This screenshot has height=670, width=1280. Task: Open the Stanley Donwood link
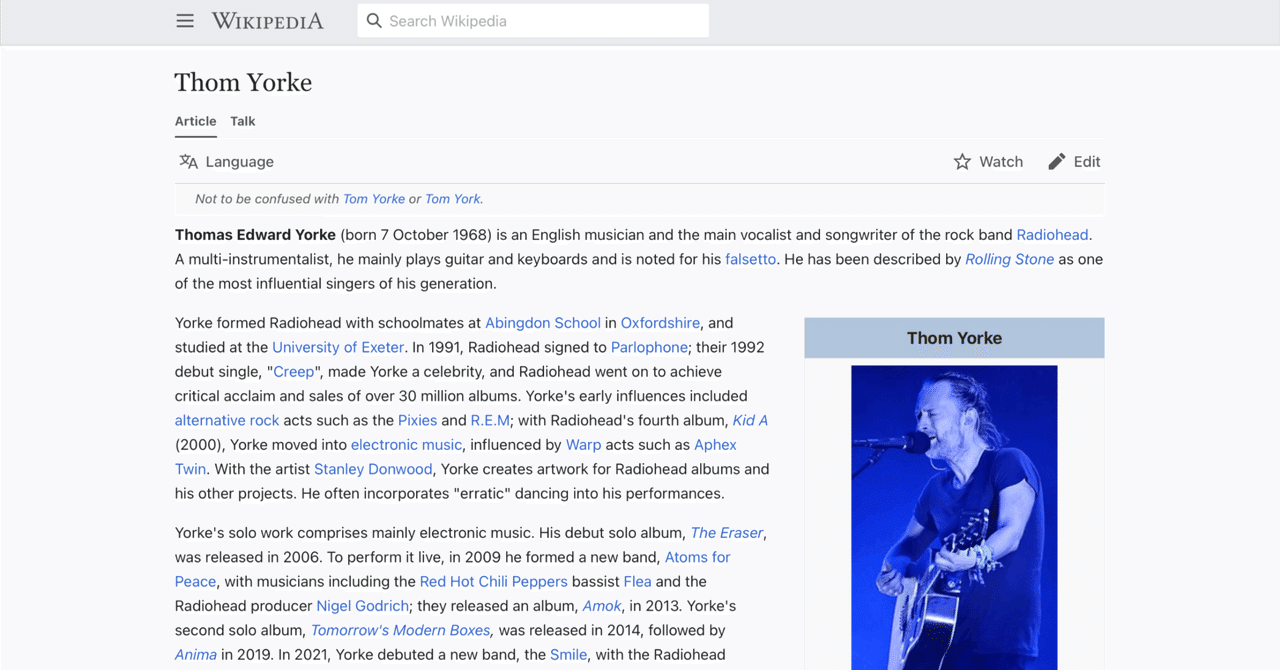coord(373,469)
